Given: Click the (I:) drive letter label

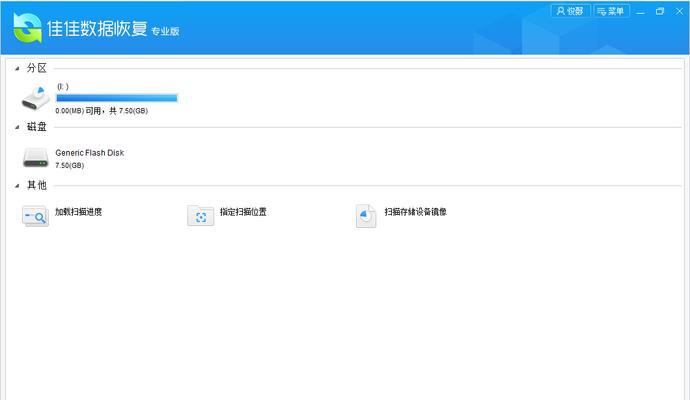Looking at the screenshot, I should click(x=62, y=86).
